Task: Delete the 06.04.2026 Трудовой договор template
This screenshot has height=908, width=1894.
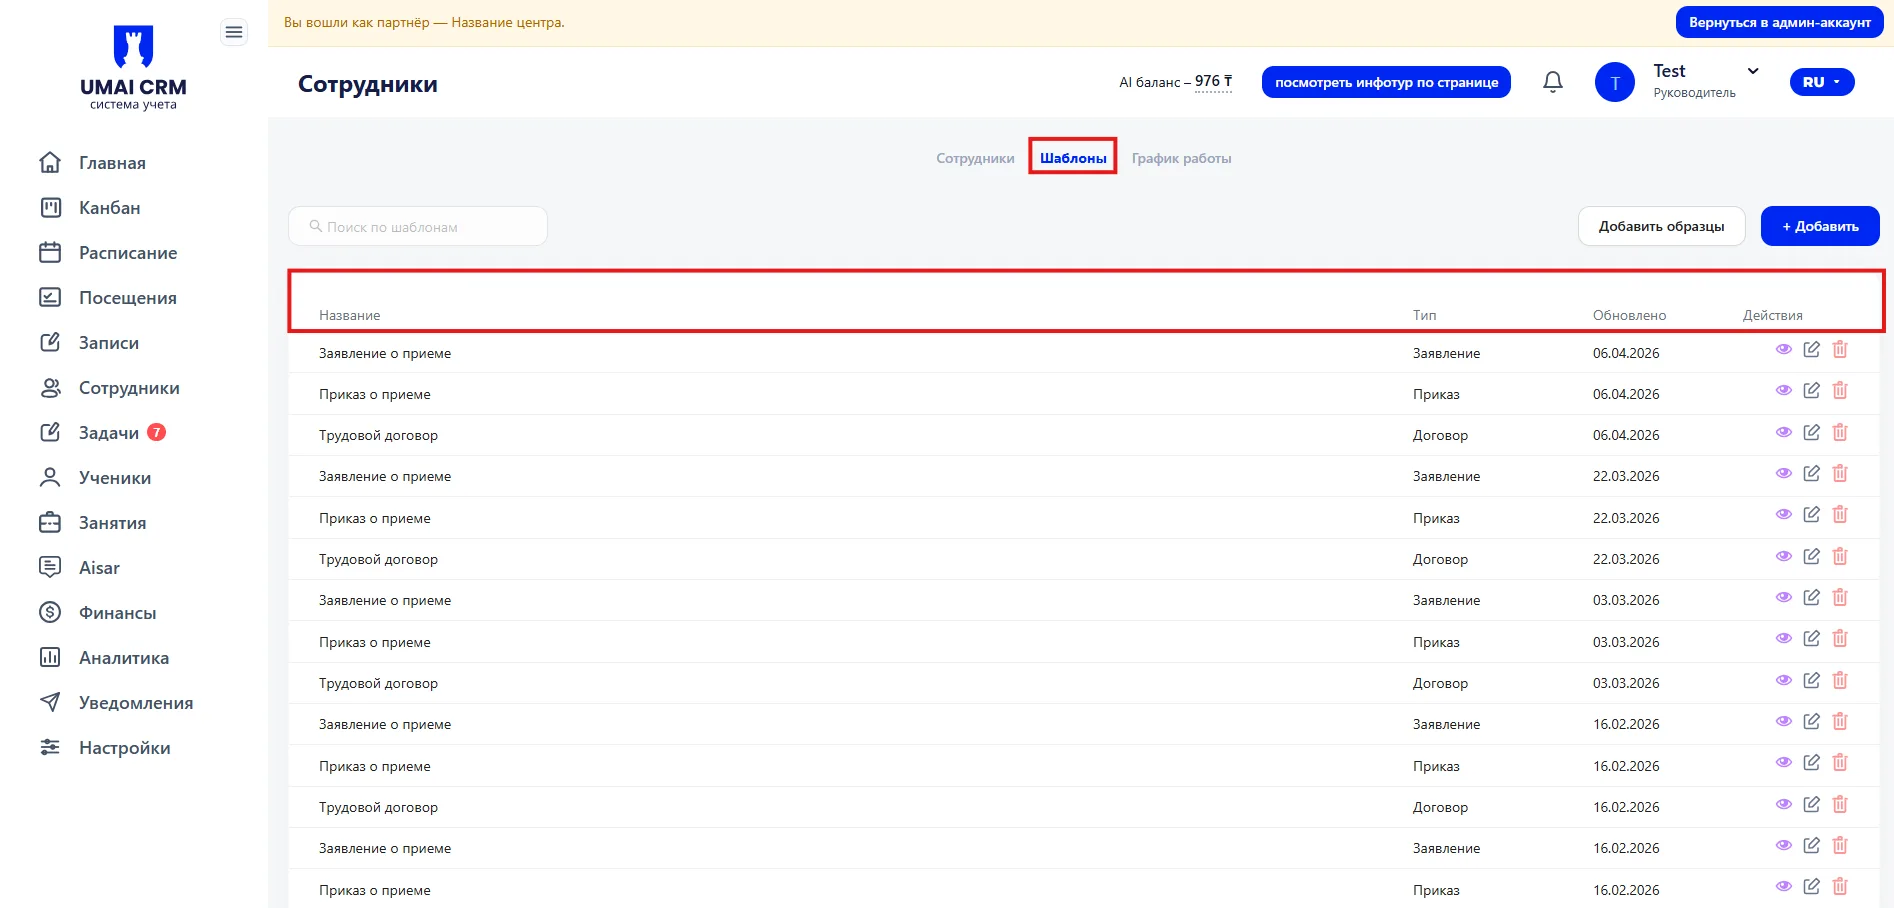Action: click(1840, 432)
